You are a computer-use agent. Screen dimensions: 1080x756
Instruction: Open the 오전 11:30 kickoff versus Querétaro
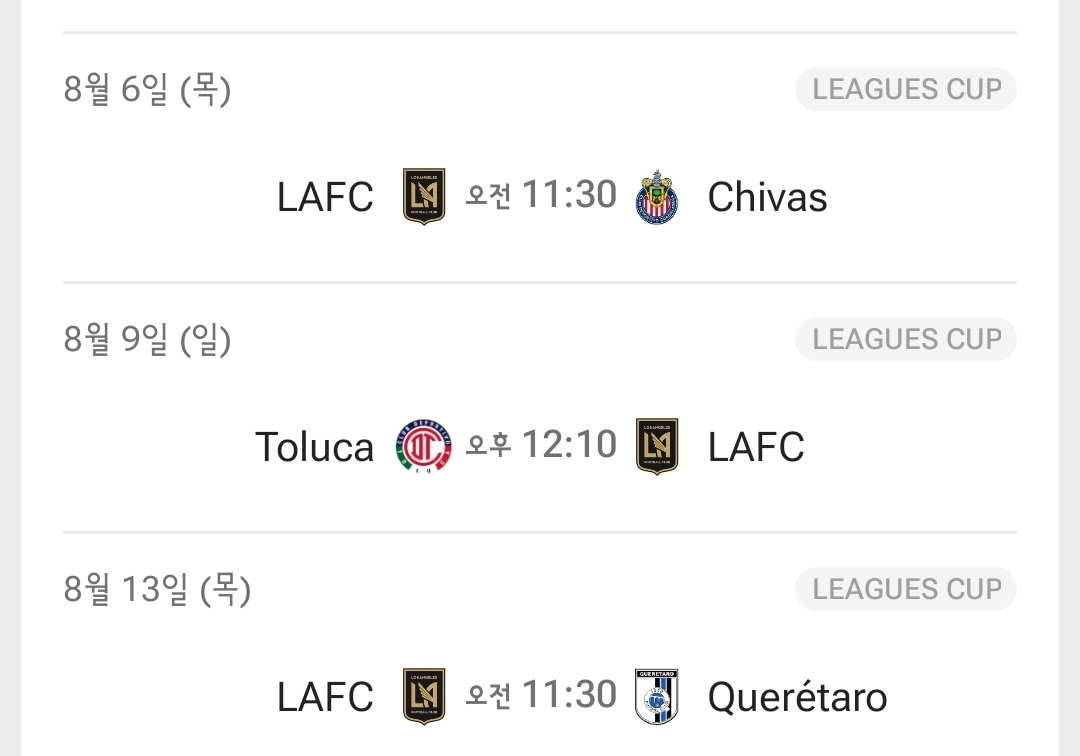tap(541, 694)
